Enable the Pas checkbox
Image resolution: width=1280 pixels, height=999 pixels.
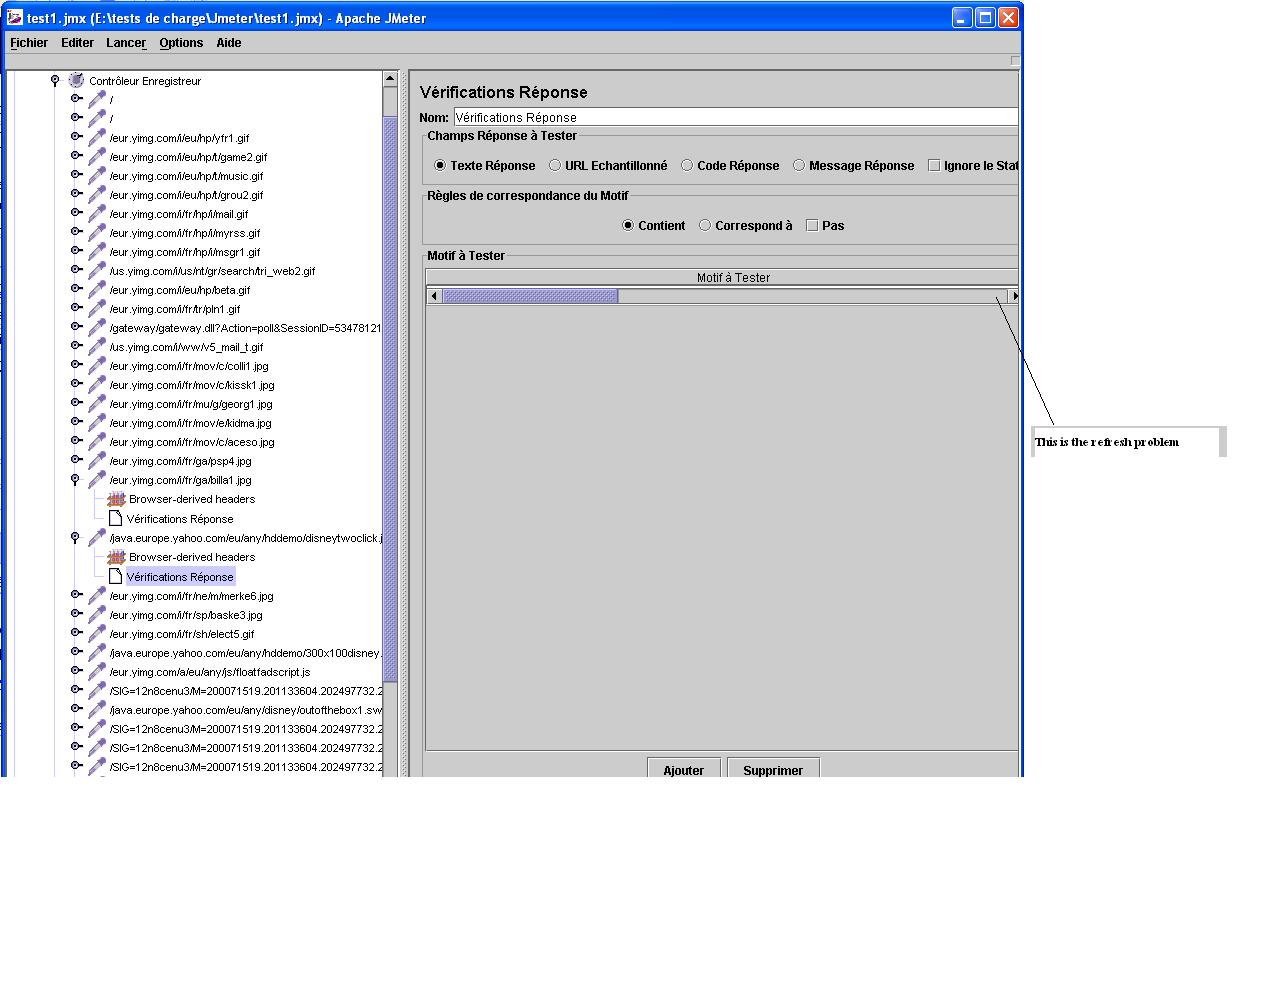pos(812,226)
